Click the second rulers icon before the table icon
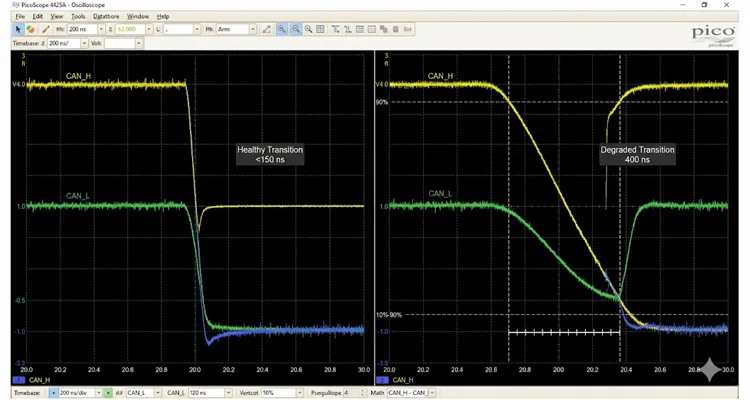Viewport: 750px width, 400px height. click(x=348, y=29)
